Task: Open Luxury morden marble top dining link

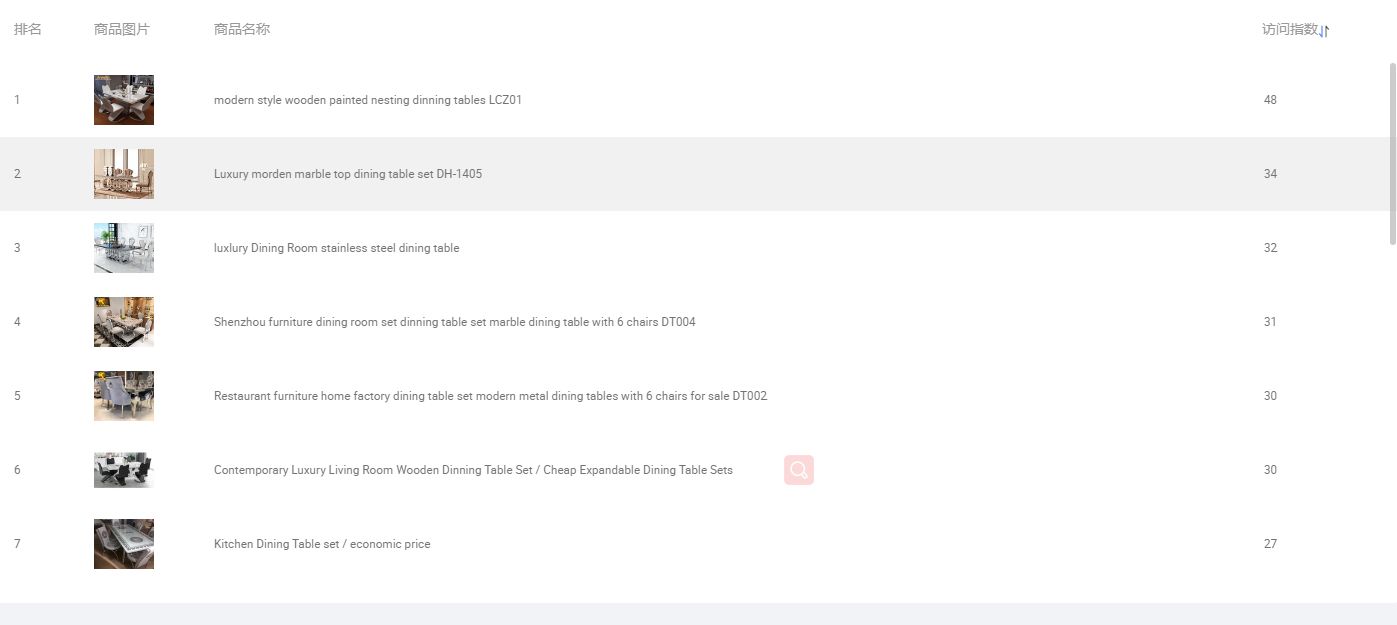Action: [347, 174]
